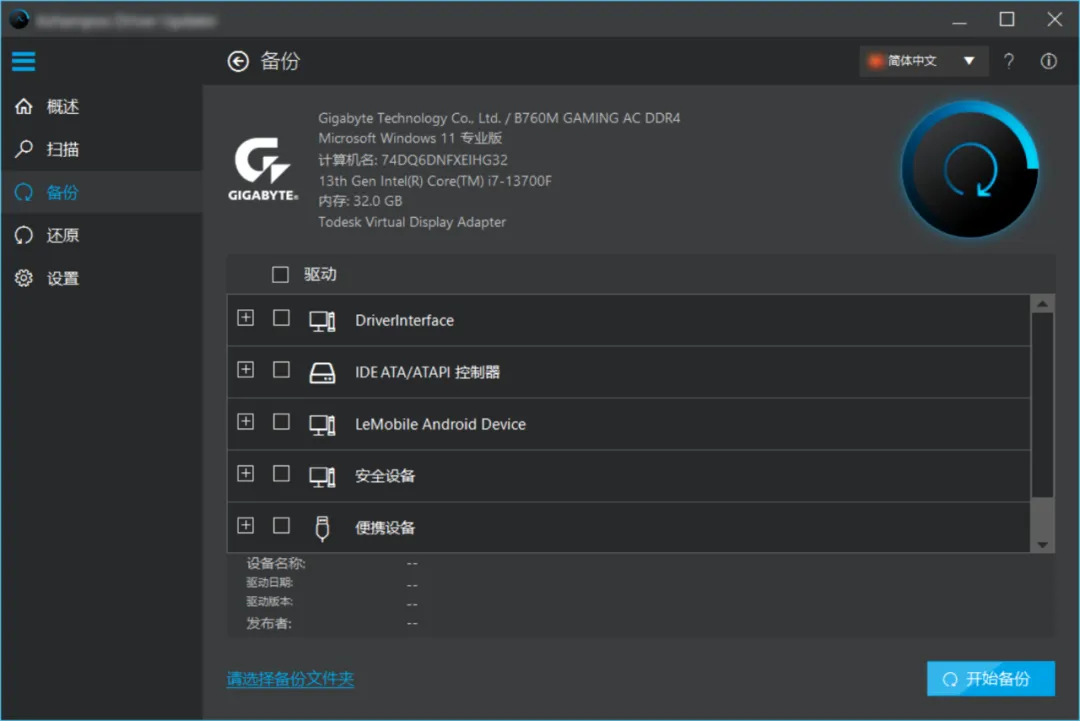This screenshot has width=1080, height=721.
Task: Open the info circle icon
Action: click(1048, 61)
